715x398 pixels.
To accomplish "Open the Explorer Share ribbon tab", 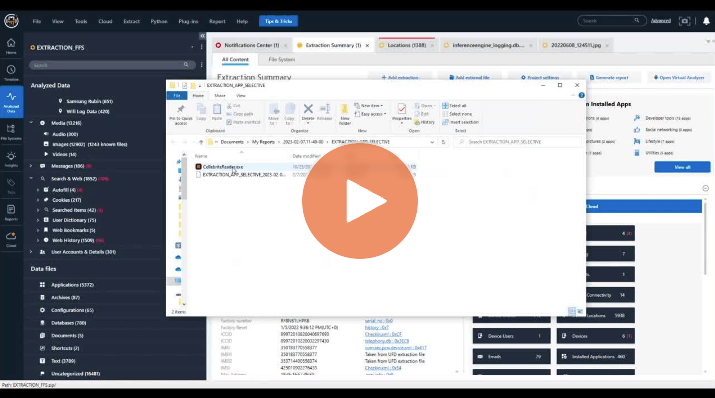I will [220, 96].
